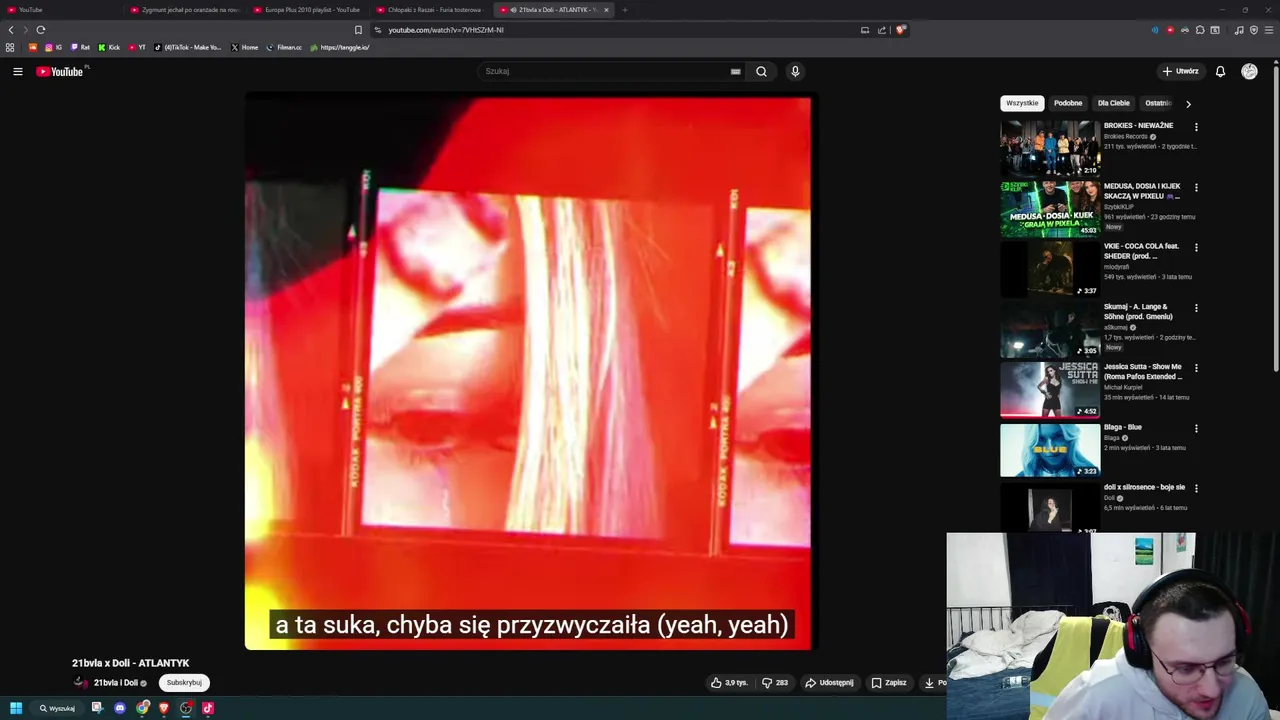Viewport: 1280px width, 720px height.
Task: Open options menu for VKIE video
Action: click(x=1196, y=247)
